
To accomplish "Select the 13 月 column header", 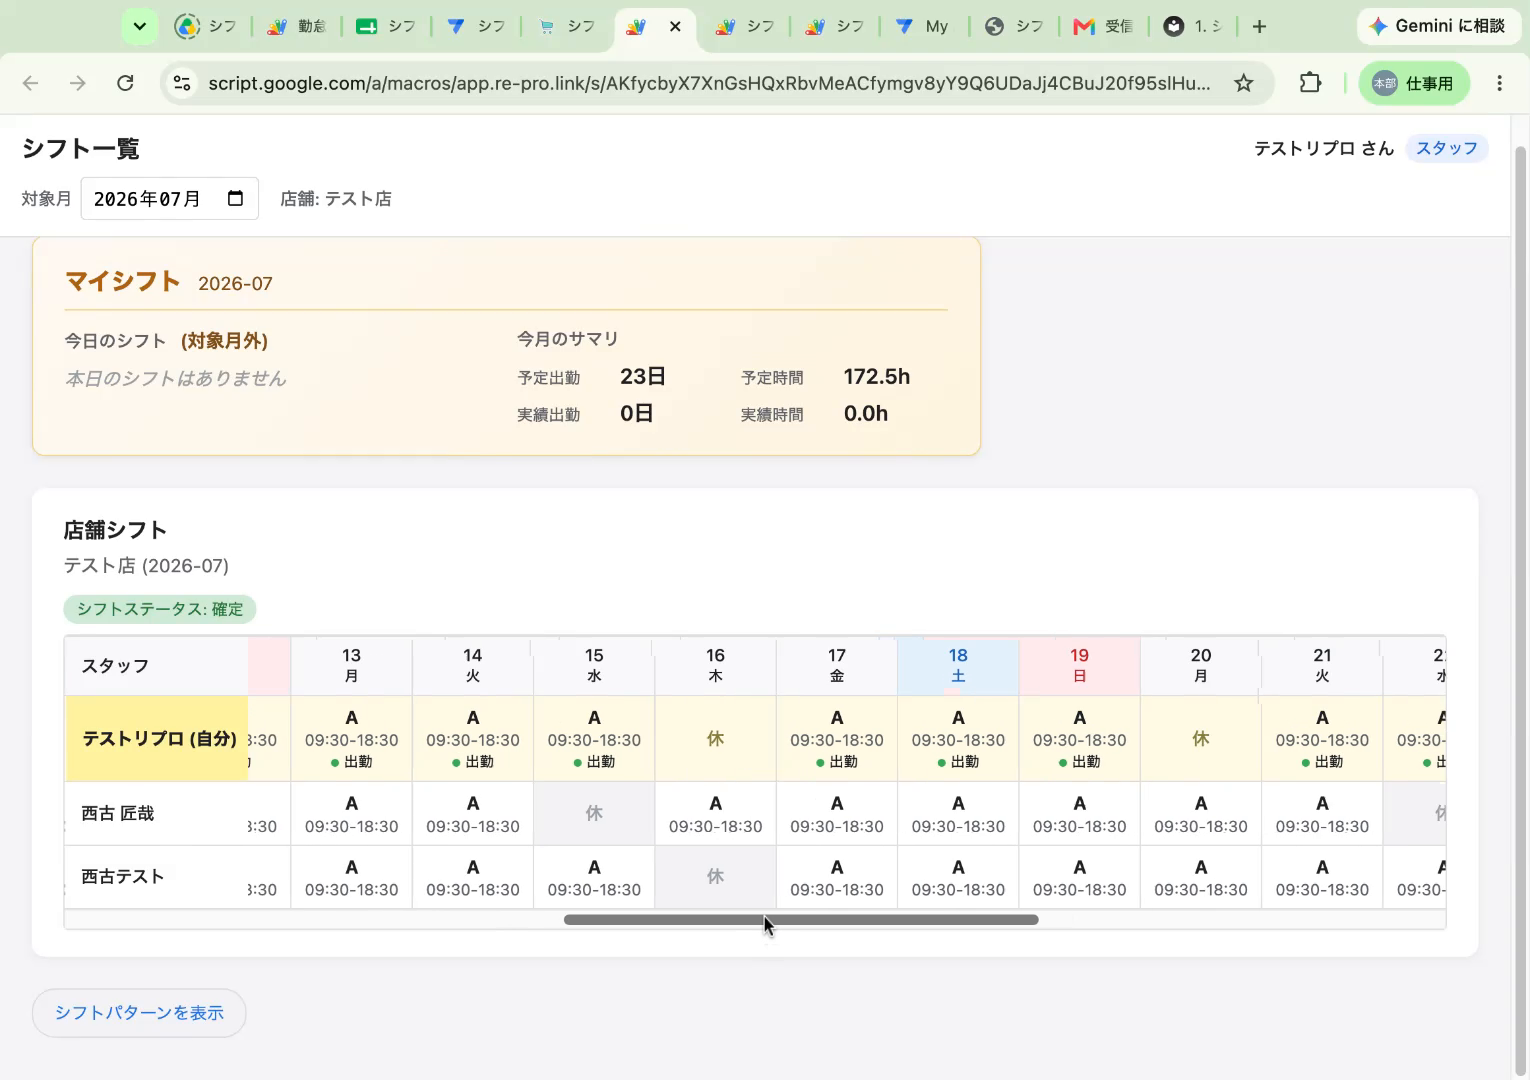I will [x=351, y=665].
